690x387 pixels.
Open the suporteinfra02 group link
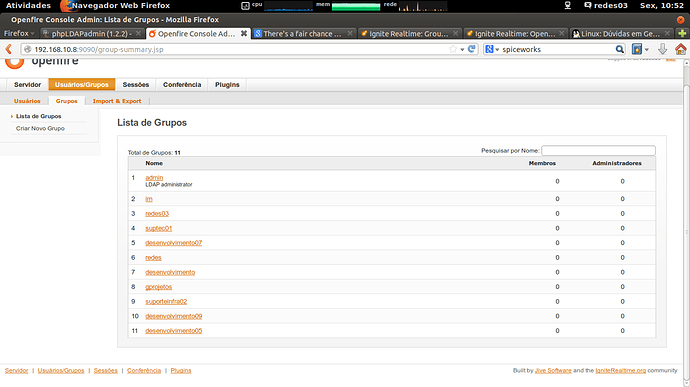[x=166, y=302]
